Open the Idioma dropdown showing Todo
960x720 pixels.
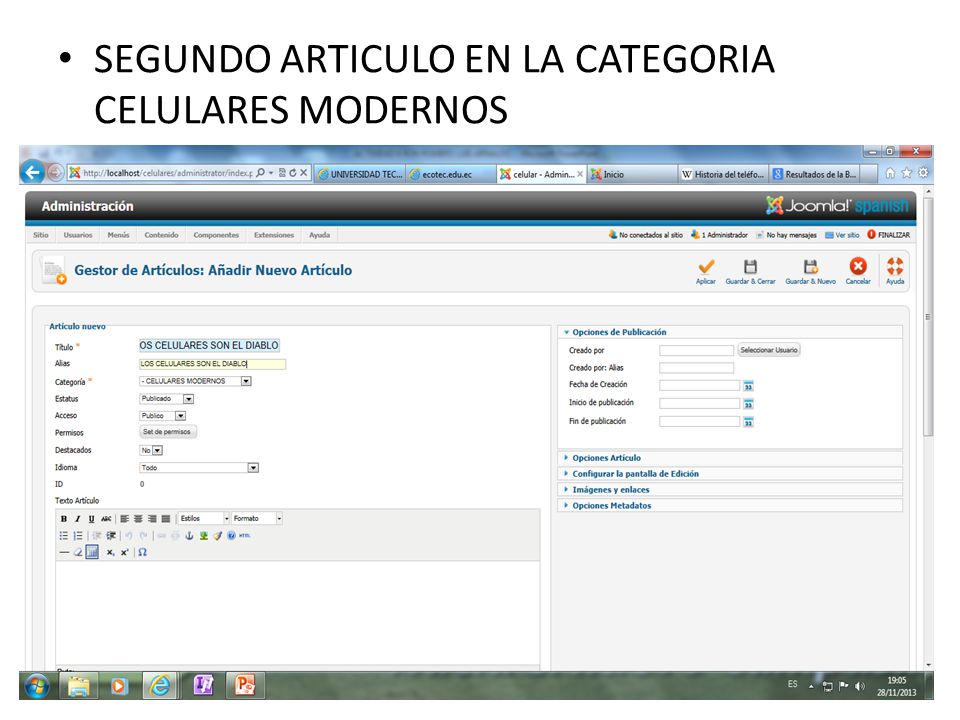[x=199, y=468]
